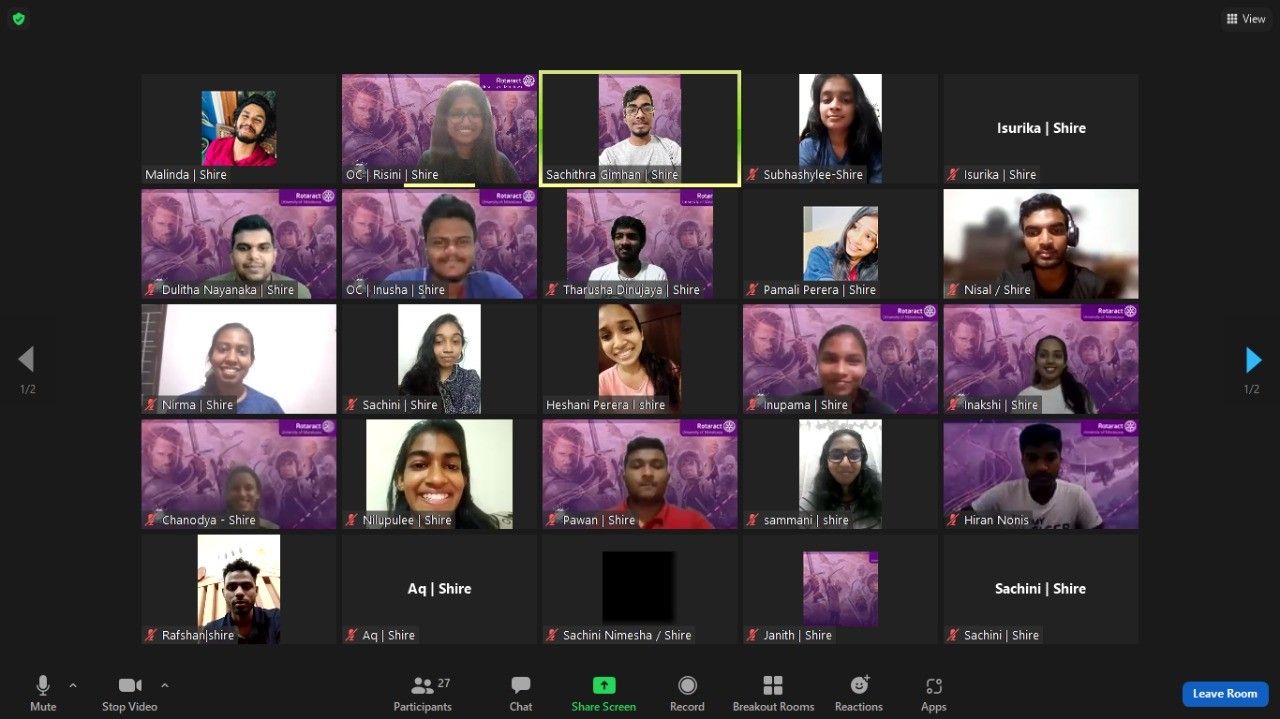1280x719 pixels.
Task: Start recording the meeting
Action: [687, 693]
